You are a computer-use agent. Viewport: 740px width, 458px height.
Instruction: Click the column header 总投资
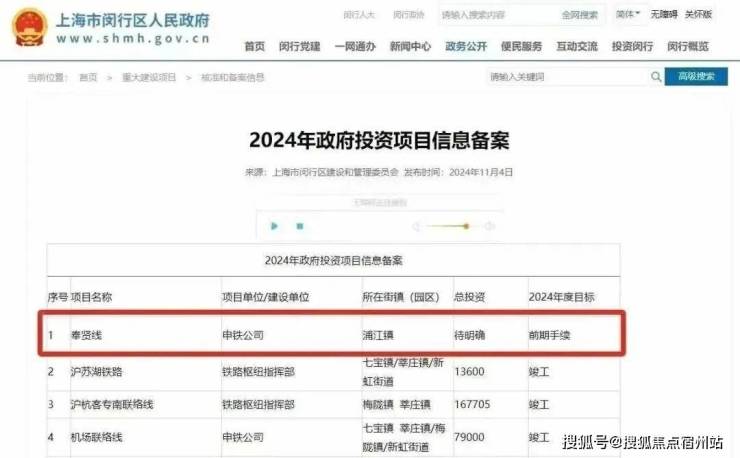[470, 297]
